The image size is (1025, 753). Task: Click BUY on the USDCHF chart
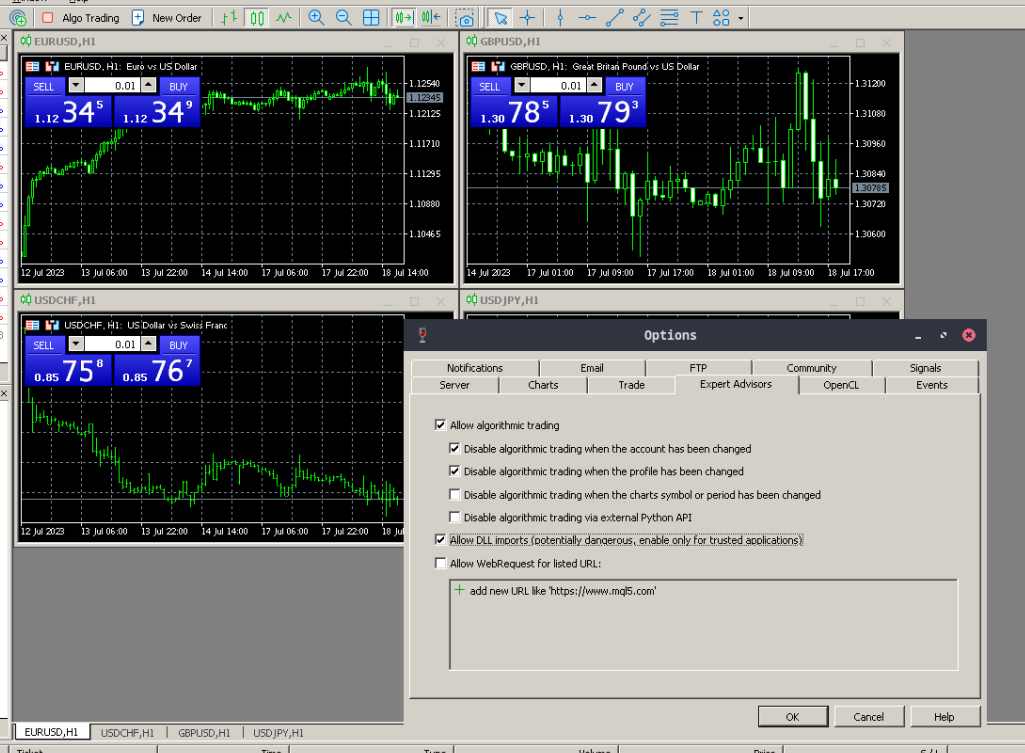tap(178, 345)
